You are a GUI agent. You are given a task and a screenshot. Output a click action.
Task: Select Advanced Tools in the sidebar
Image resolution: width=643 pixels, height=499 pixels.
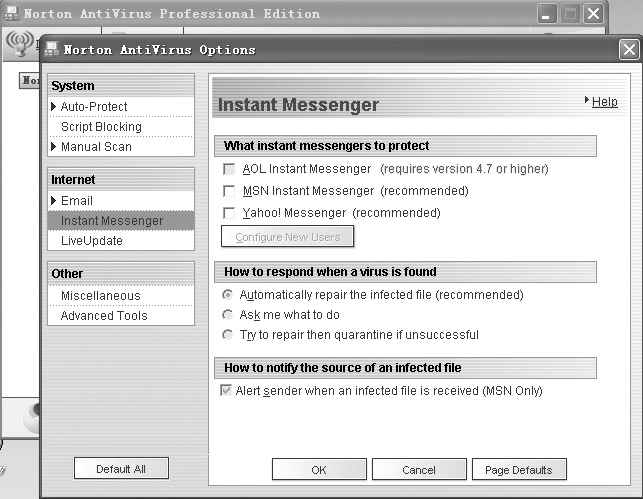pos(104,316)
